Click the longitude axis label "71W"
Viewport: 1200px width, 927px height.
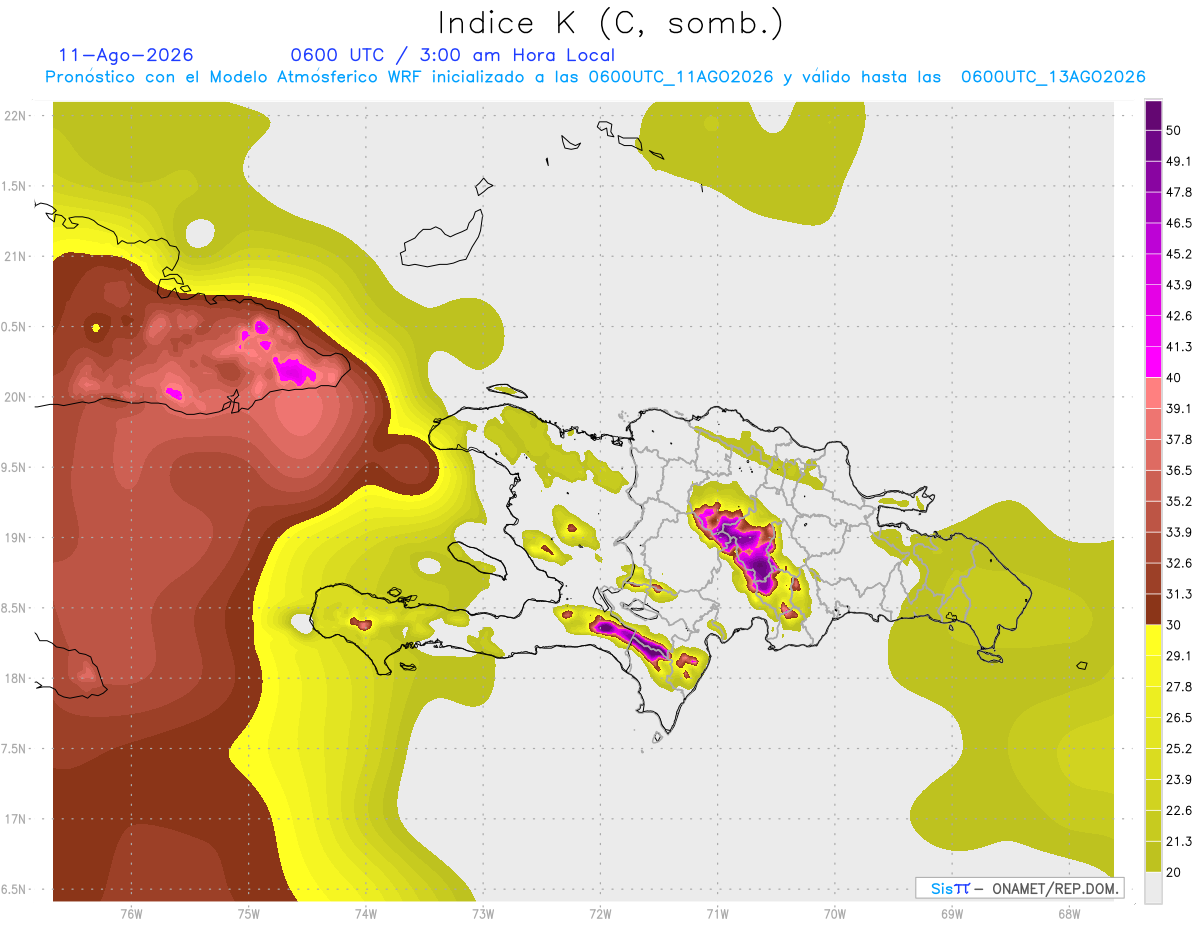[x=717, y=914]
